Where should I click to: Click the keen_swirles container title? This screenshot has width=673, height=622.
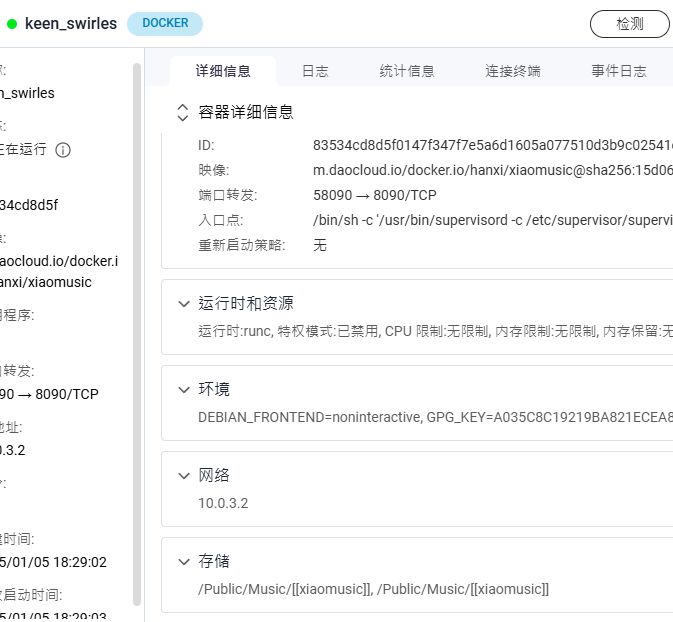pyautogui.click(x=70, y=23)
